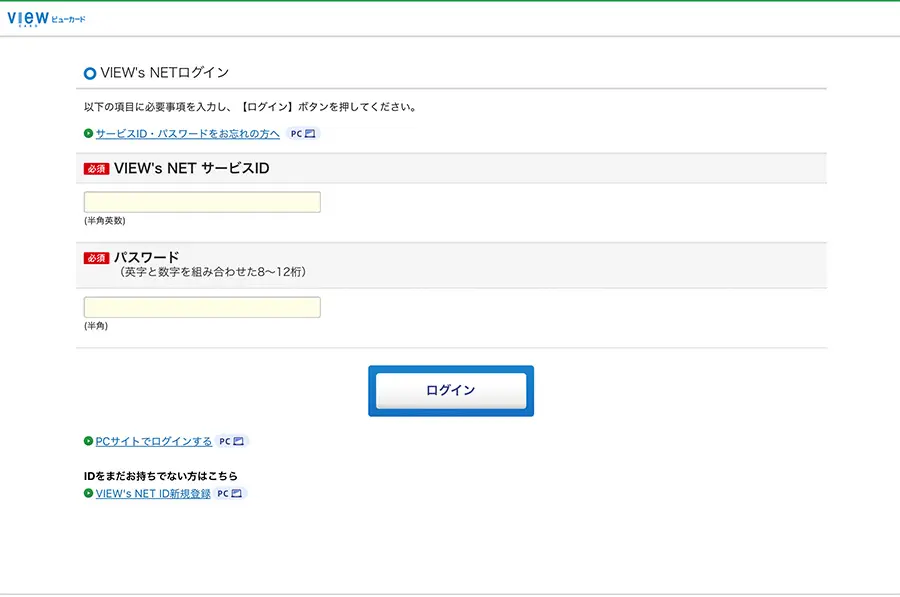
Task: Click the red 必須 badge beside サービスID
Action: point(96,169)
